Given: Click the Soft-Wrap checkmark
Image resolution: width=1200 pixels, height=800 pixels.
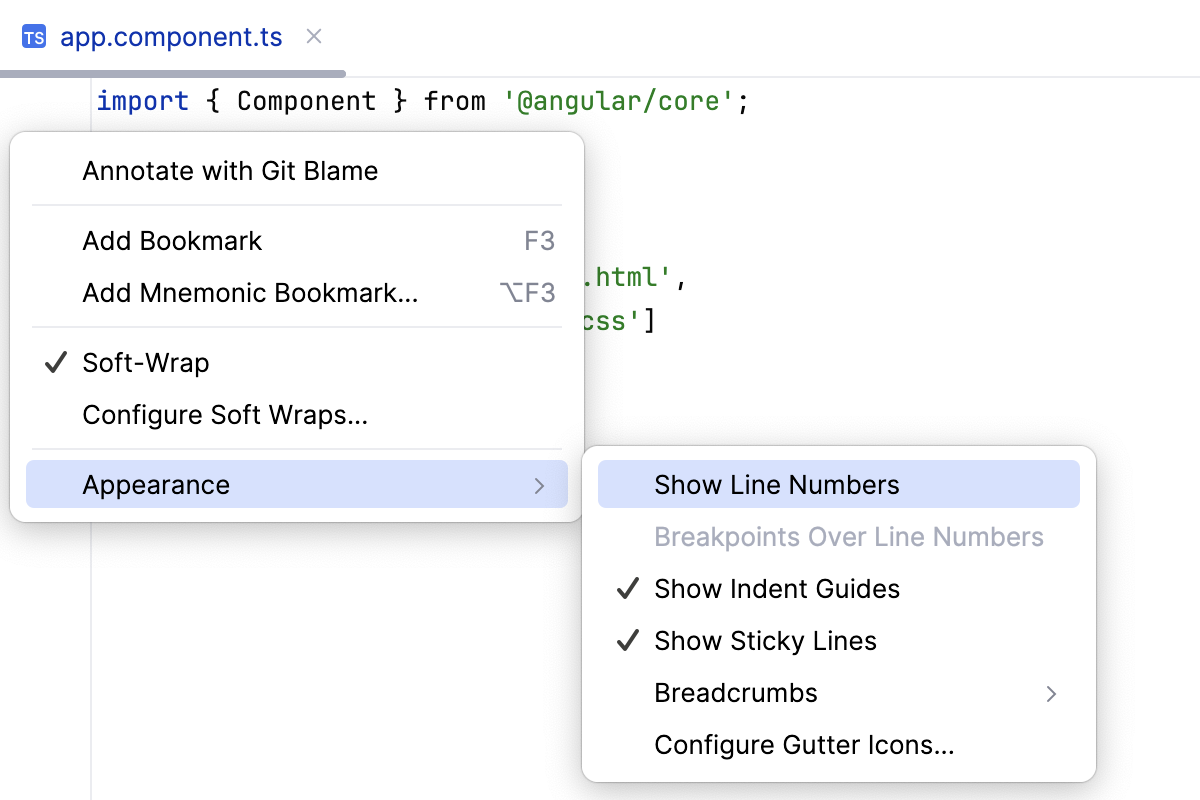Looking at the screenshot, I should point(55,362).
